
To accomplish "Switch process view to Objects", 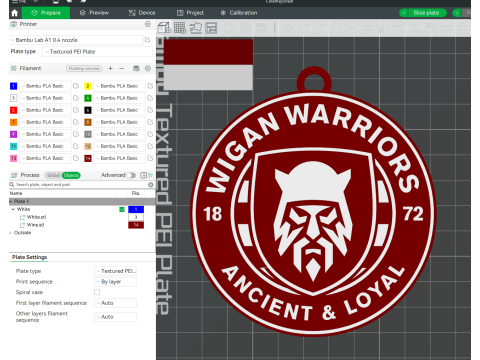I will [x=71, y=175].
